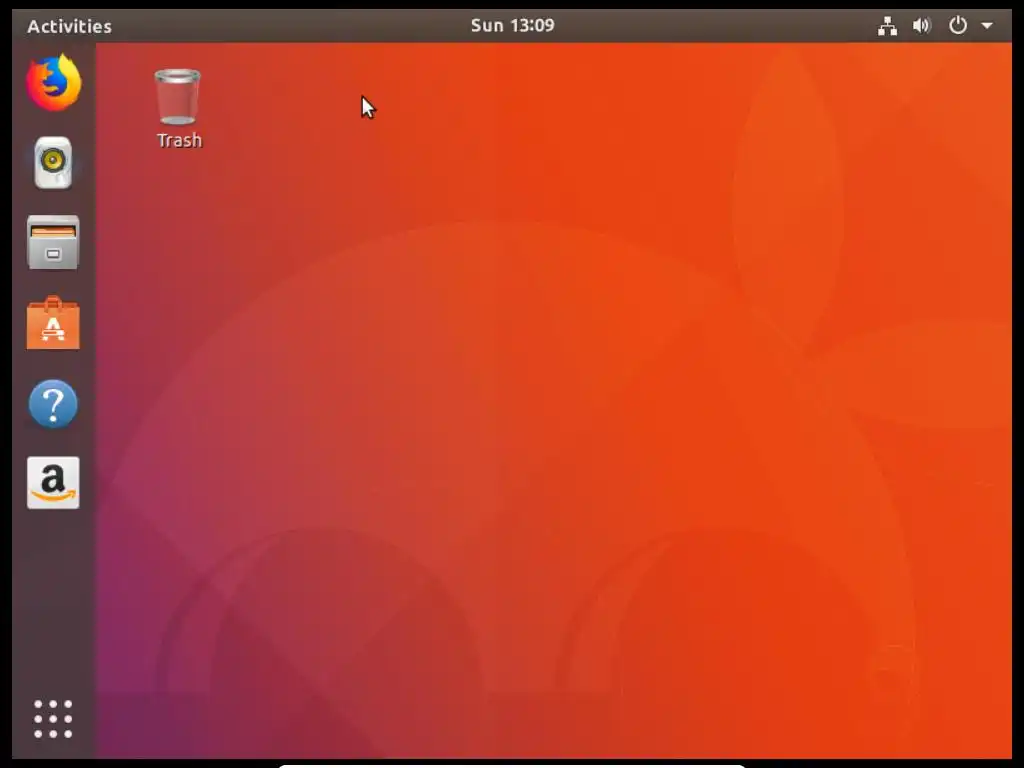This screenshot has height=768, width=1024.
Task: Launch Rhythmbox music player from dock
Action: pos(53,163)
